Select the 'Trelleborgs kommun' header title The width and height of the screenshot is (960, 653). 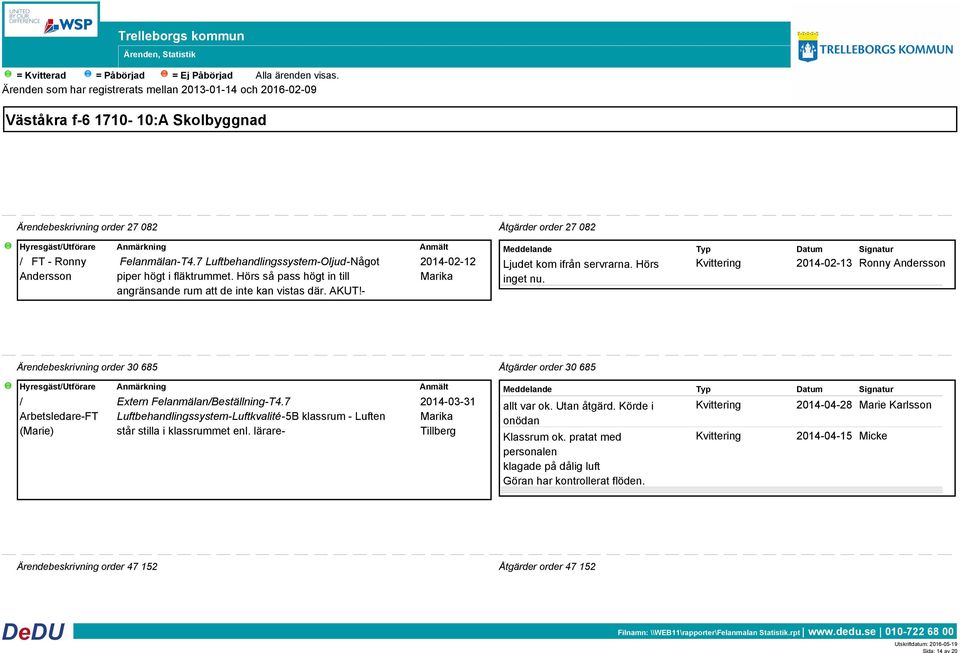click(x=181, y=36)
